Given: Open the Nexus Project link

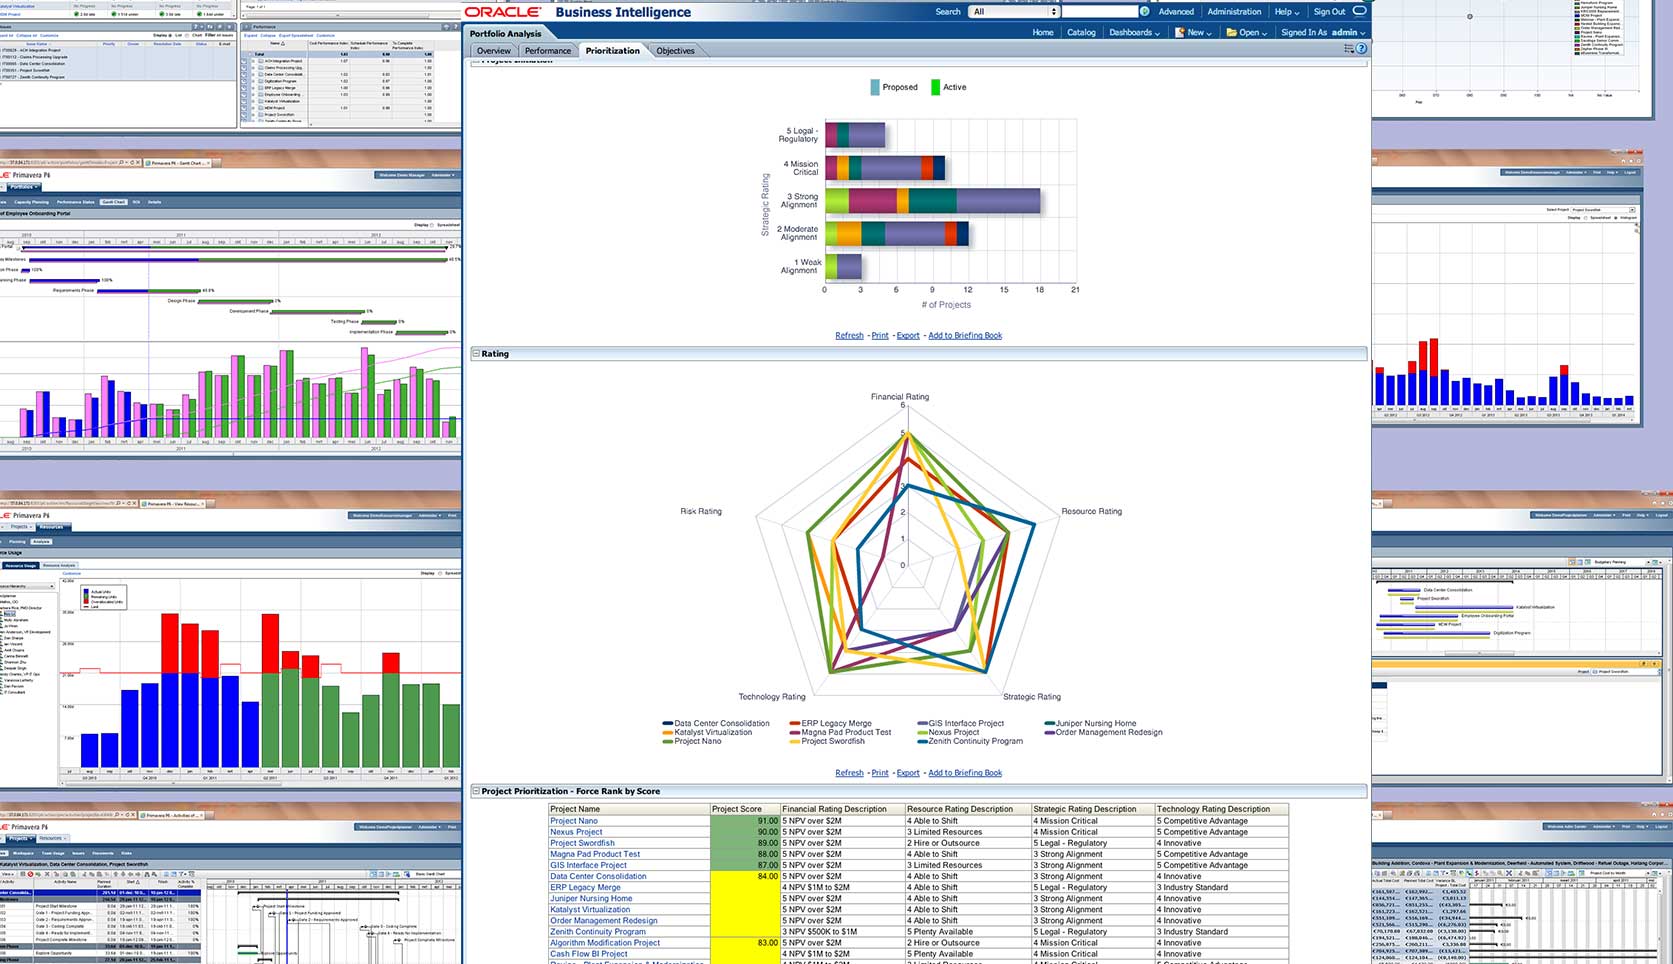Looking at the screenshot, I should tap(576, 832).
